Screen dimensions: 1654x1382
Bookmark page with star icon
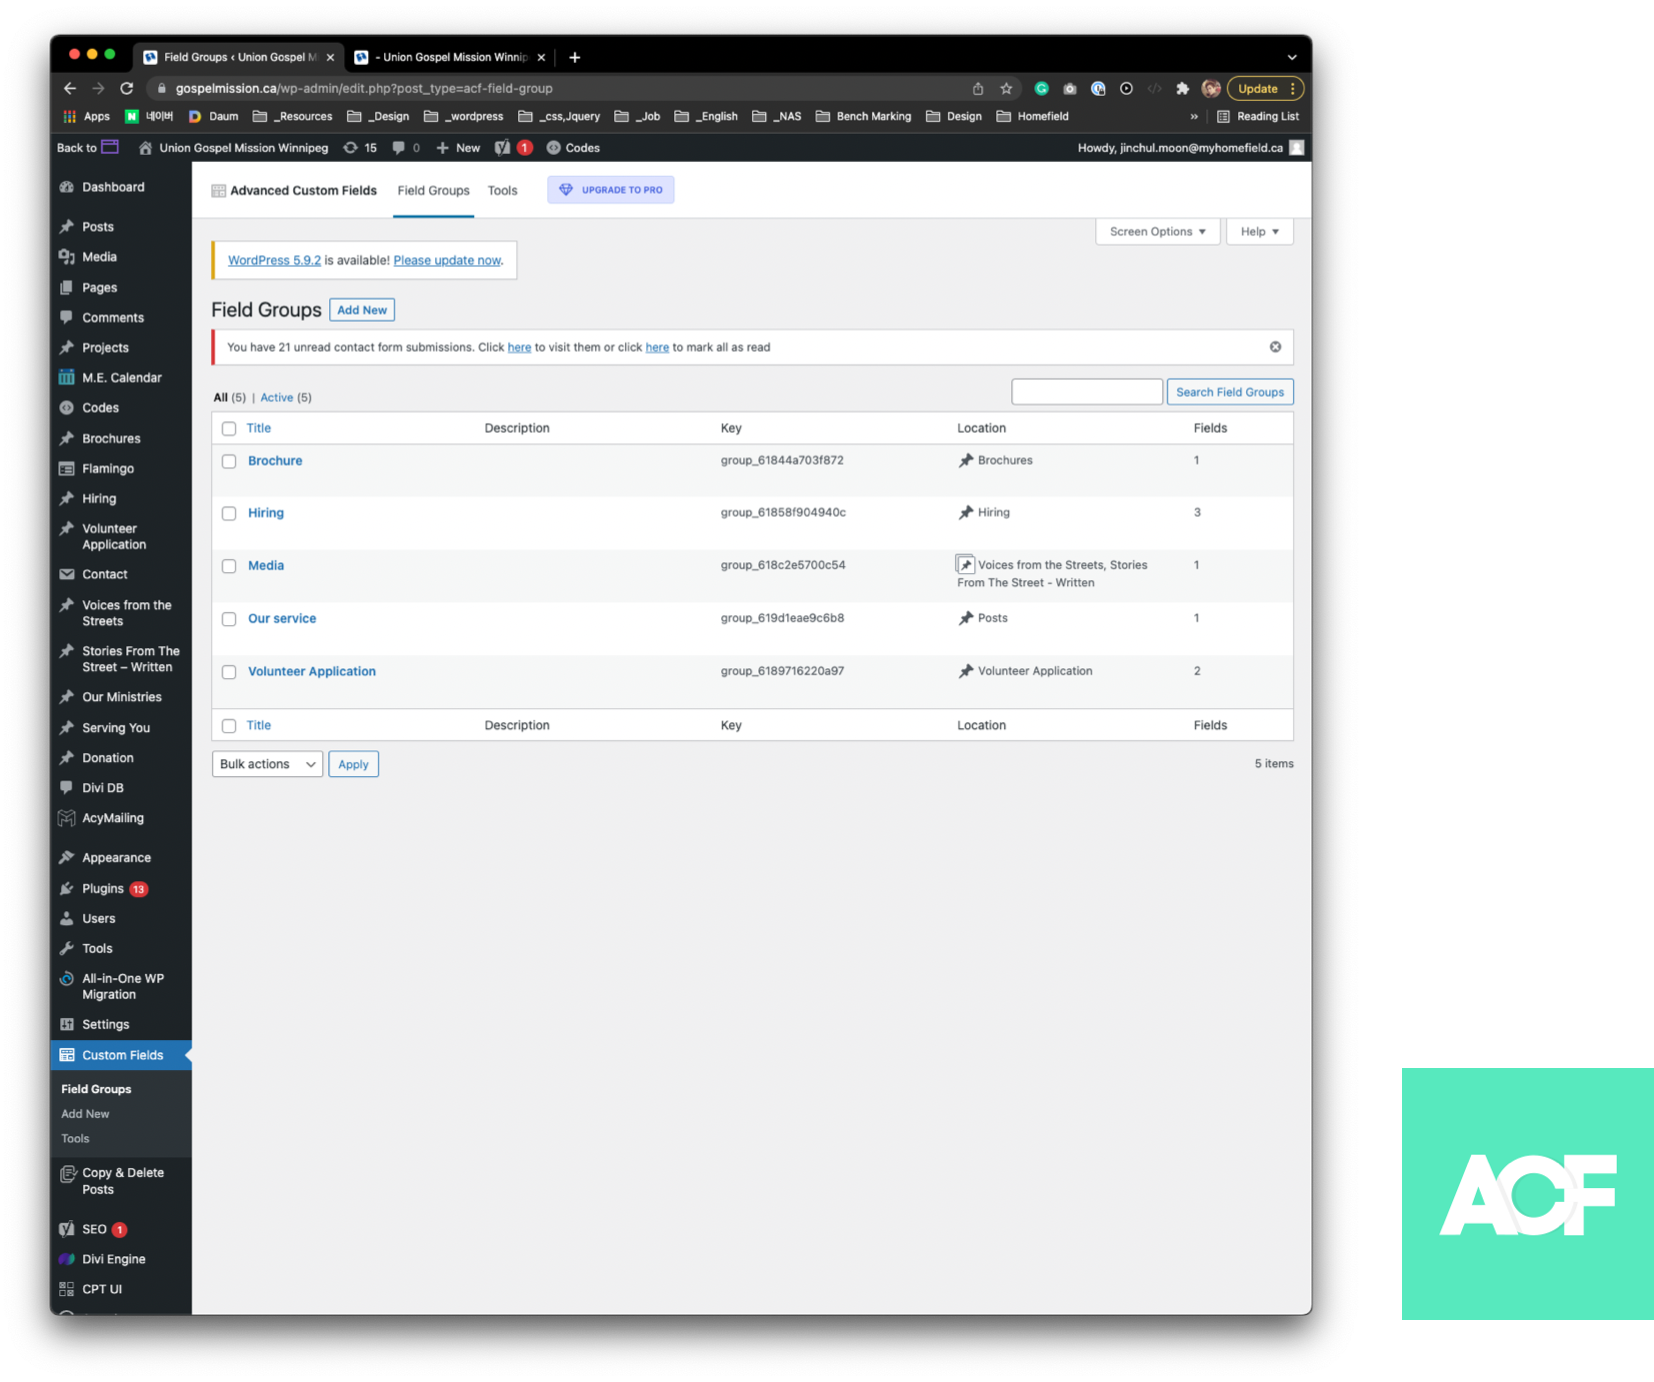point(1006,88)
